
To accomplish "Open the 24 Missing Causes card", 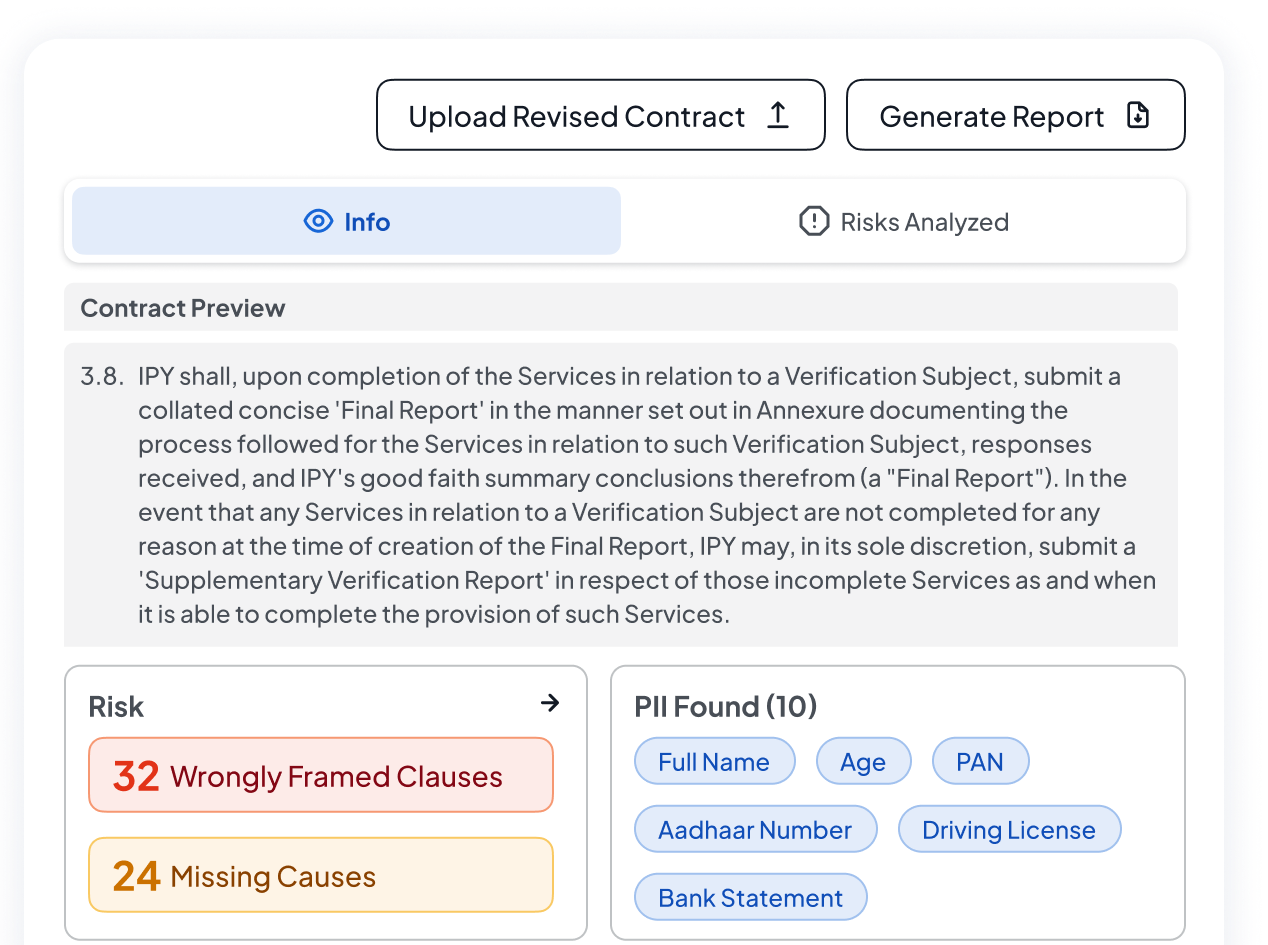I will coord(321,875).
